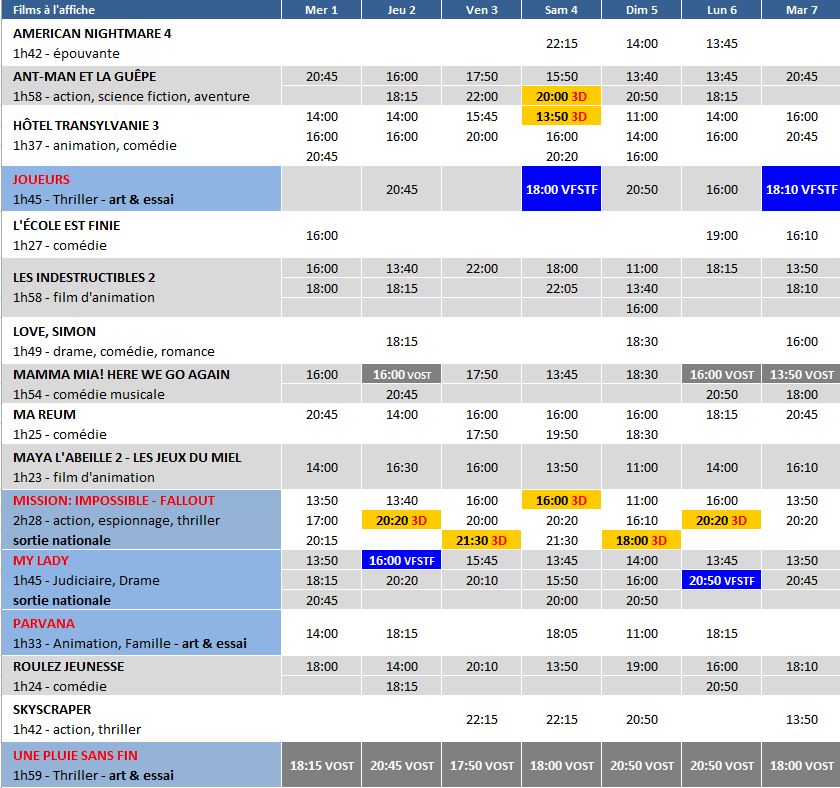Select Joueurs 18:00 VFSTF Saturday showtime
Image resolution: width=840 pixels, height=788 pixels.
[561, 189]
